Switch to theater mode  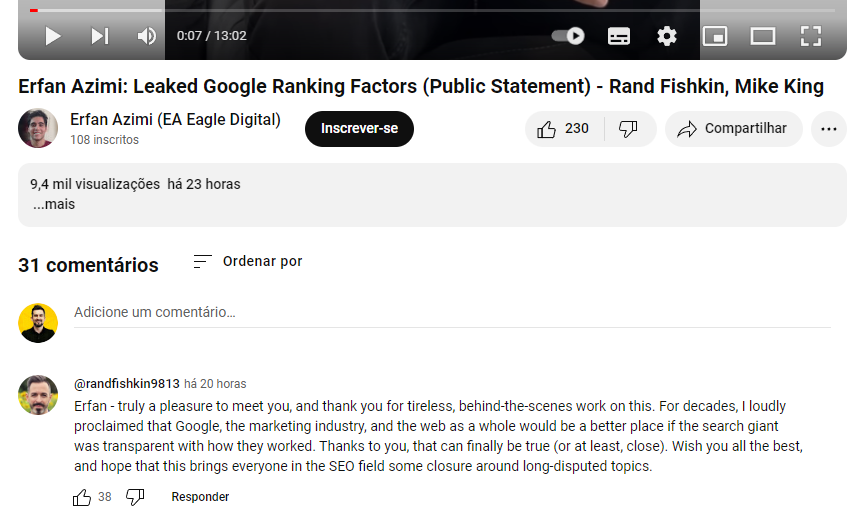[763, 36]
